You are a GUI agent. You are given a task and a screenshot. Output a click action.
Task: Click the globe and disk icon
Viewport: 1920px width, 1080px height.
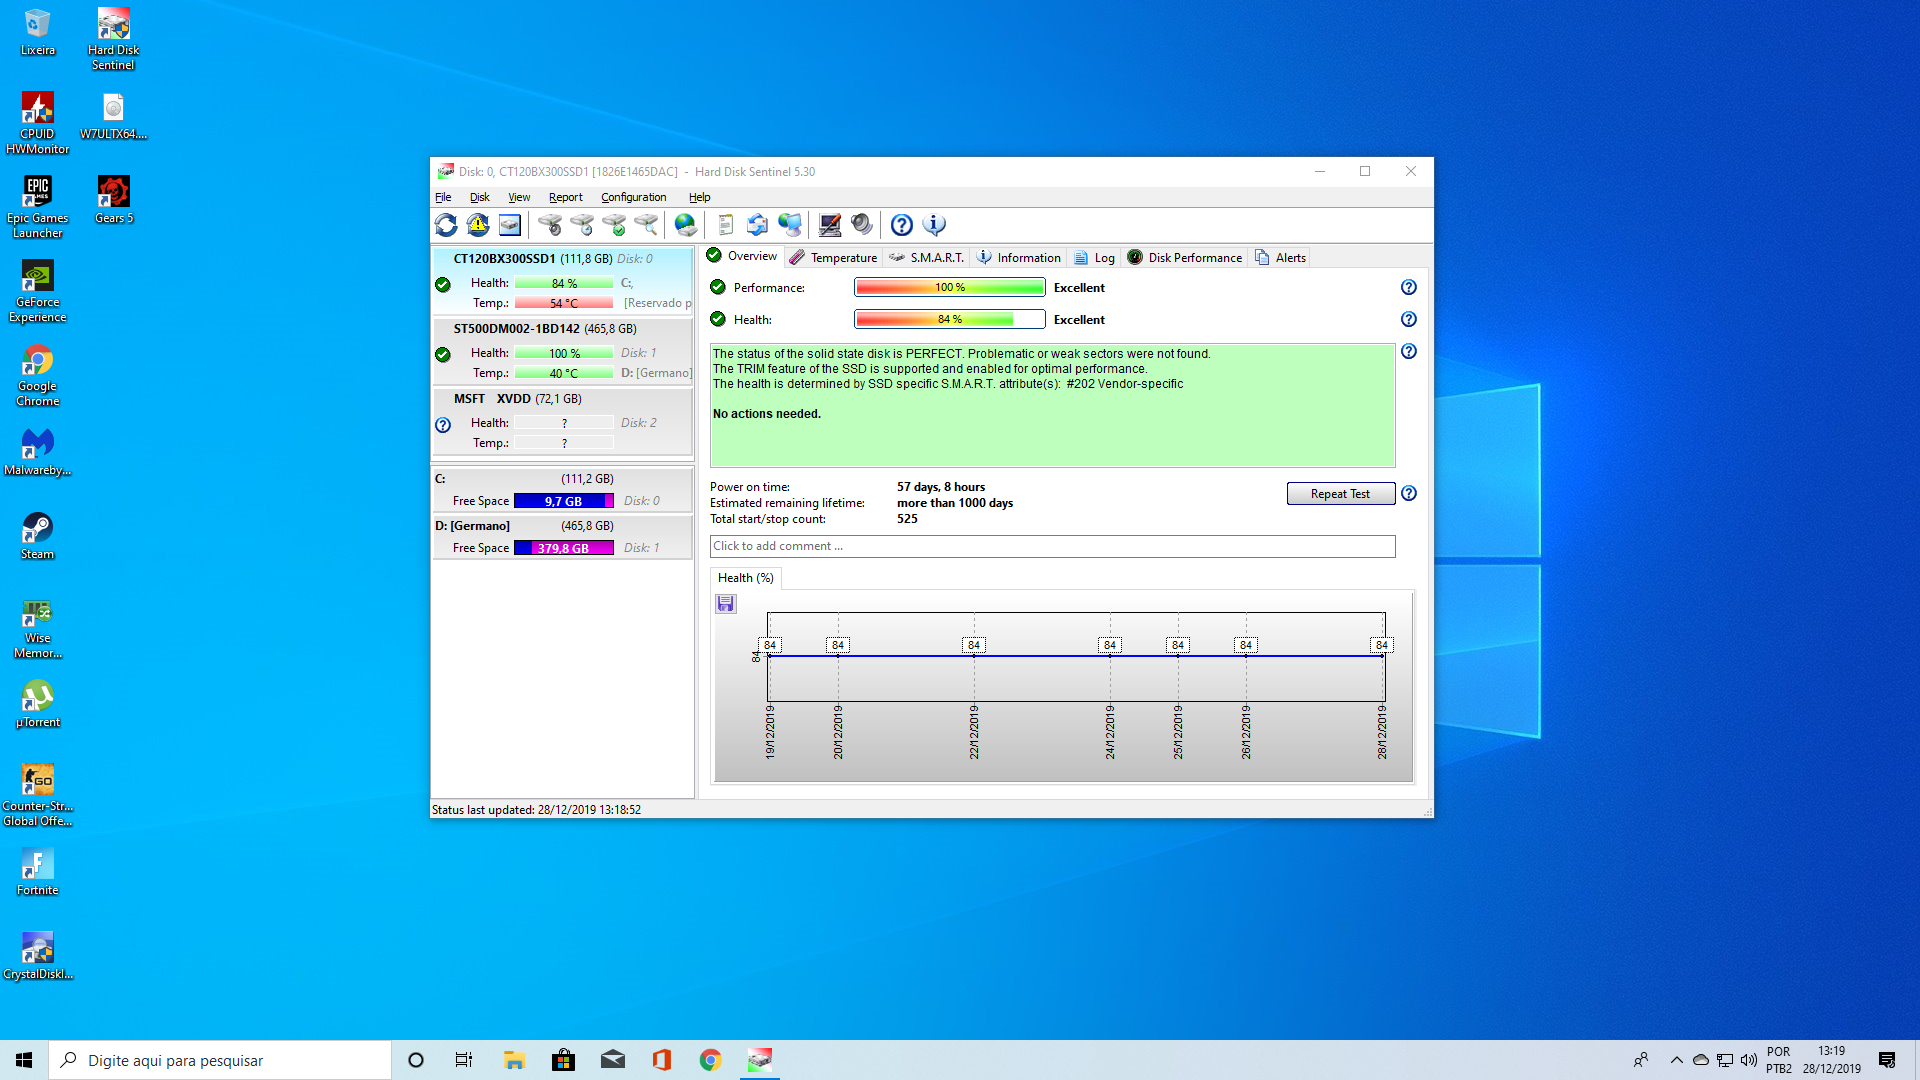click(x=685, y=225)
